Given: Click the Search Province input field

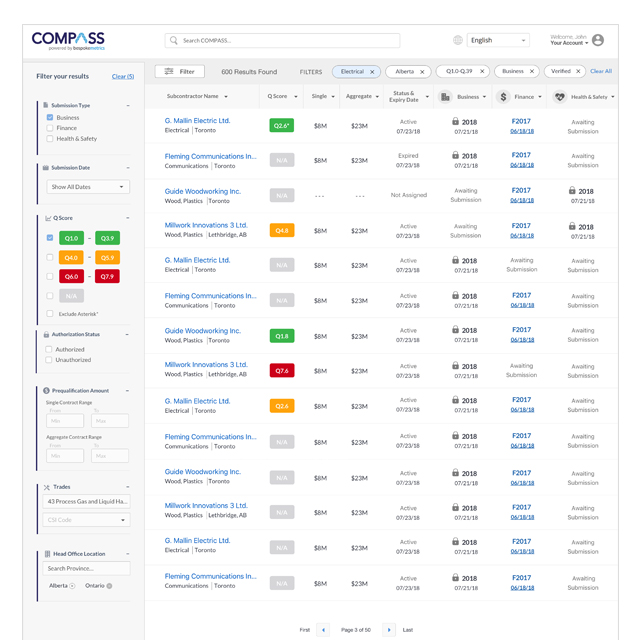Looking at the screenshot, I should 87,569.
